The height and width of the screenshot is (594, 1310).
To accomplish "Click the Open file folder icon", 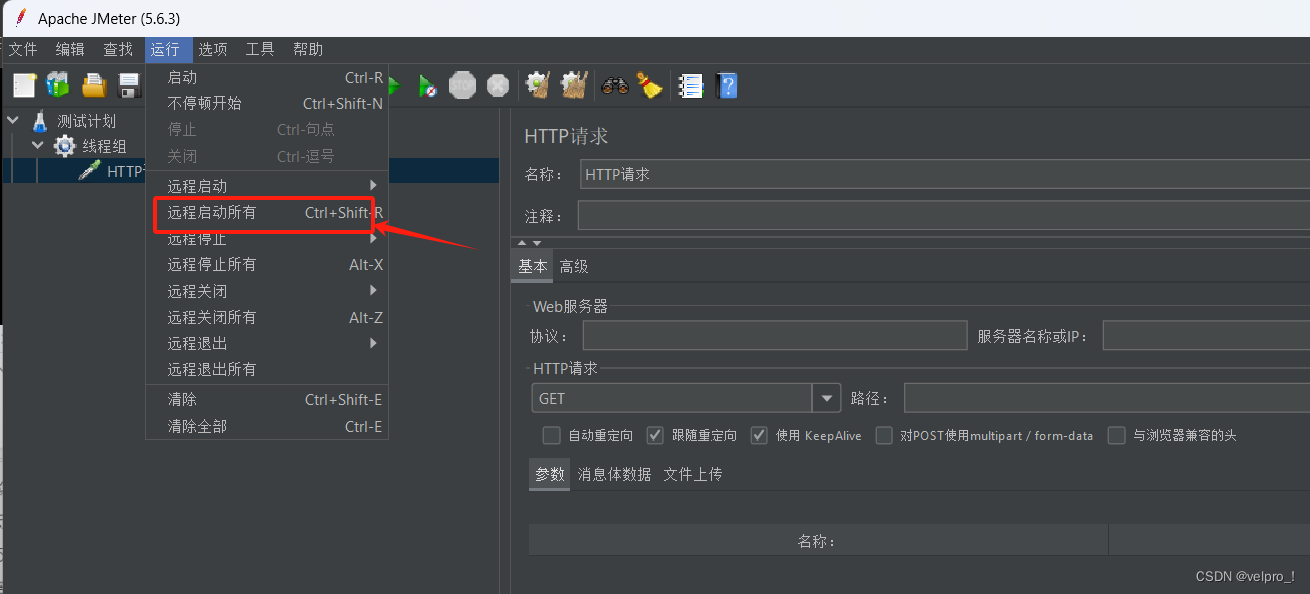I will [x=94, y=86].
